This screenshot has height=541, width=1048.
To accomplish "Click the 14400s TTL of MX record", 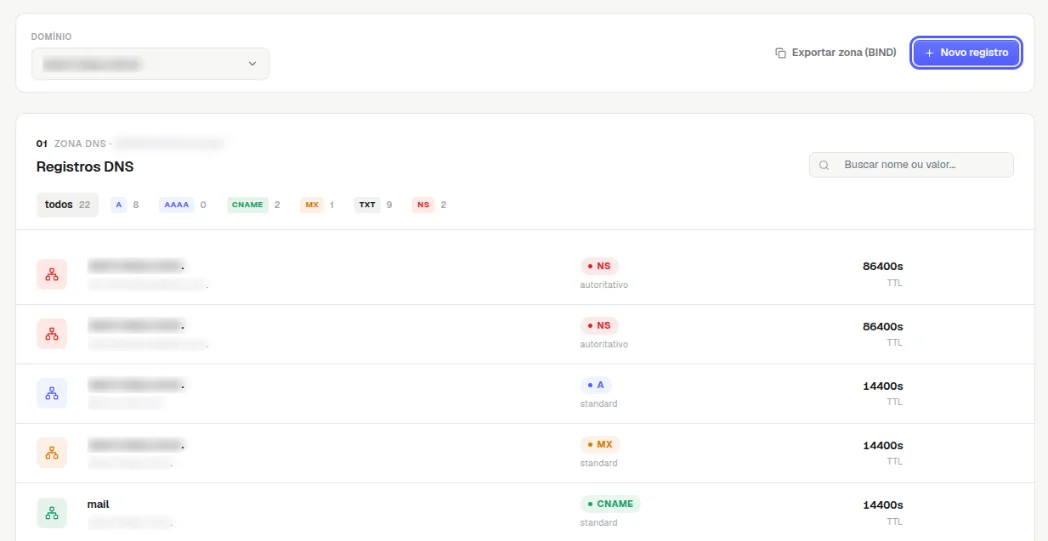I will (883, 445).
